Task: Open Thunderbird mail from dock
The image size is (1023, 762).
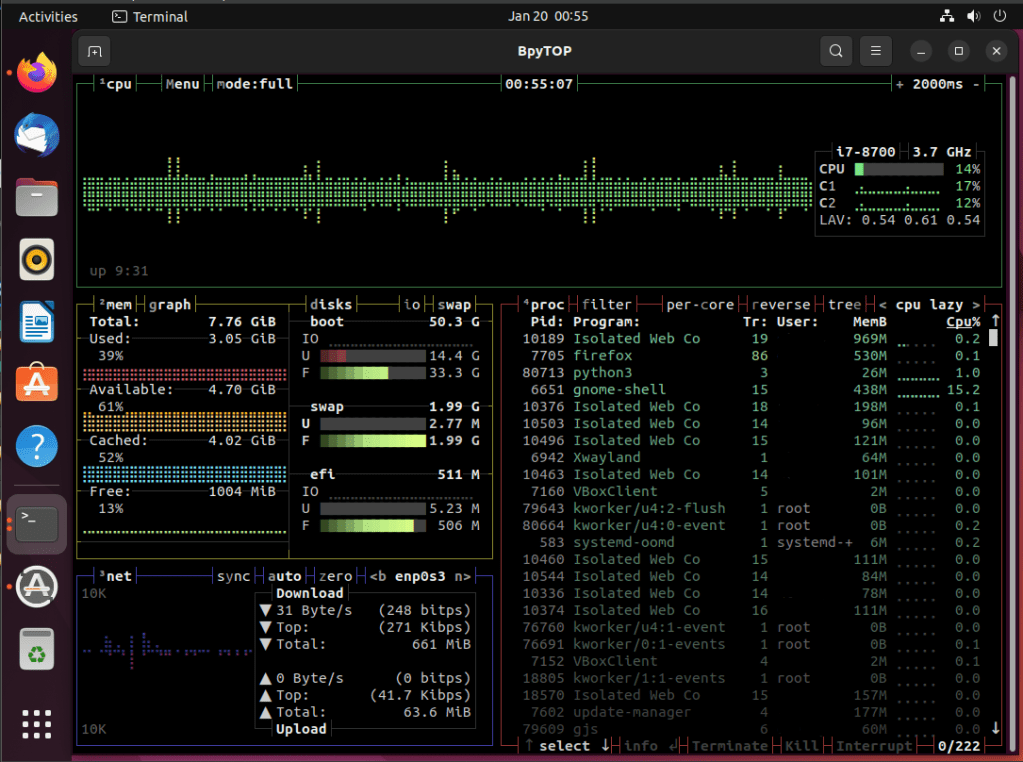Action: [x=37, y=135]
